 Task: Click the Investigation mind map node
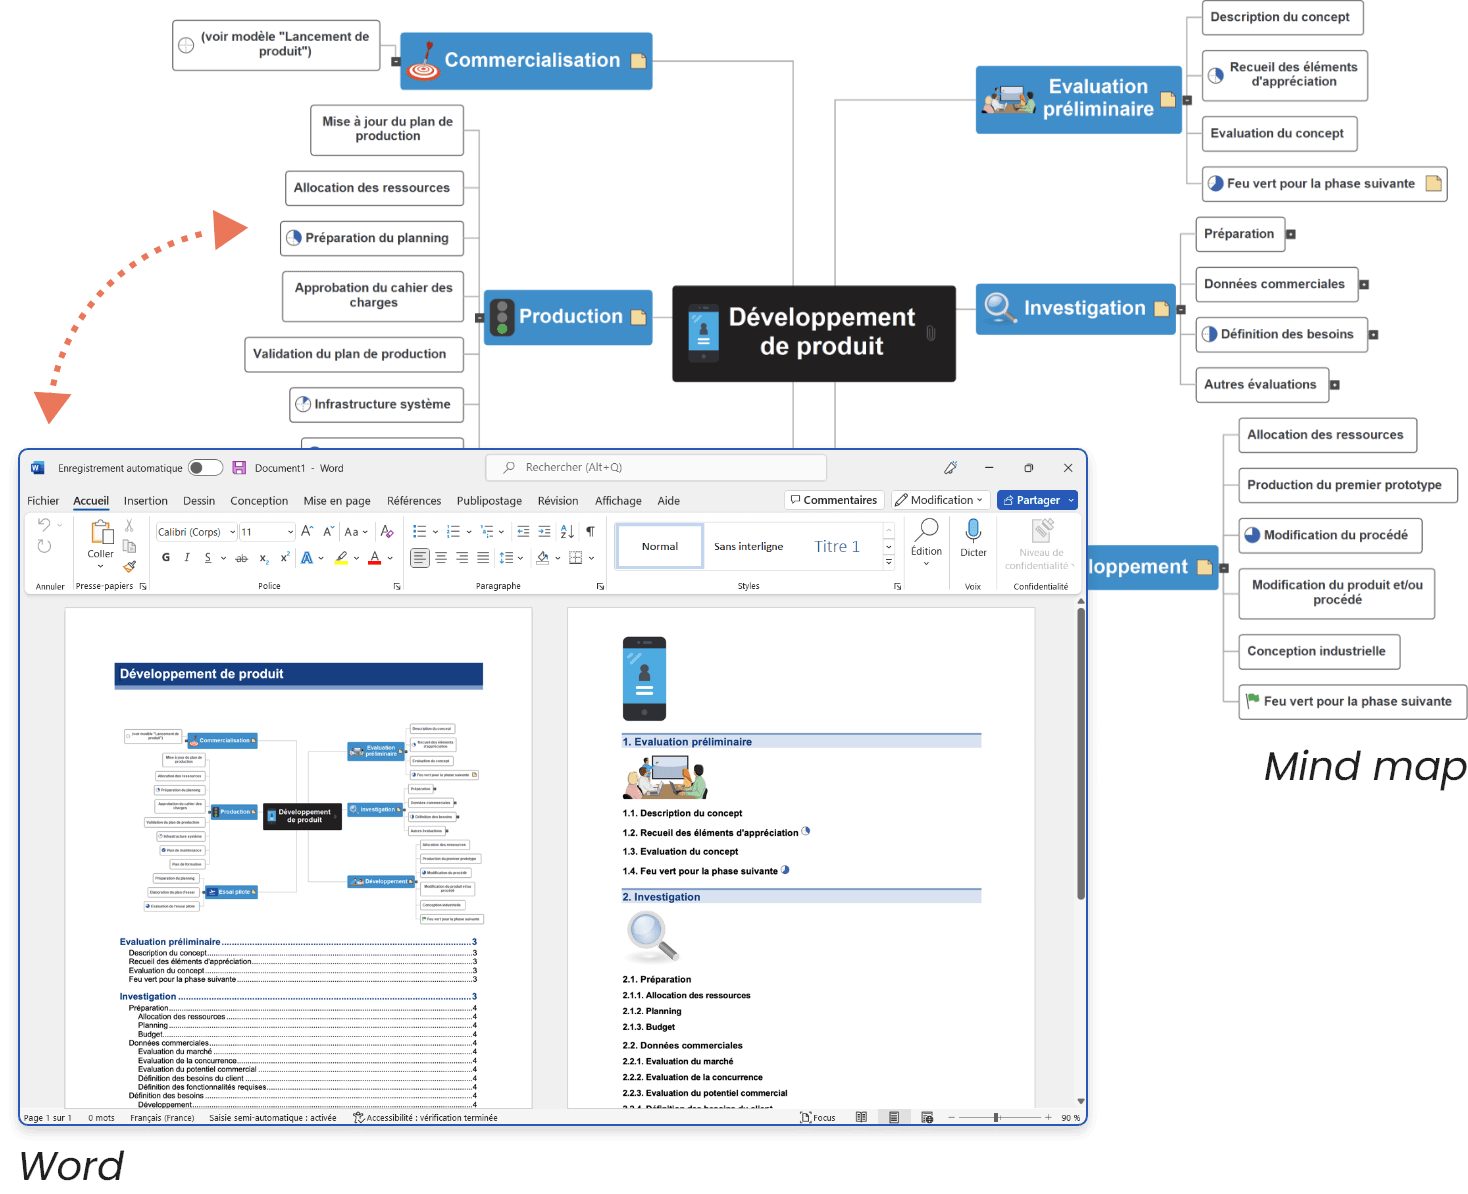pyautogui.click(x=1075, y=309)
